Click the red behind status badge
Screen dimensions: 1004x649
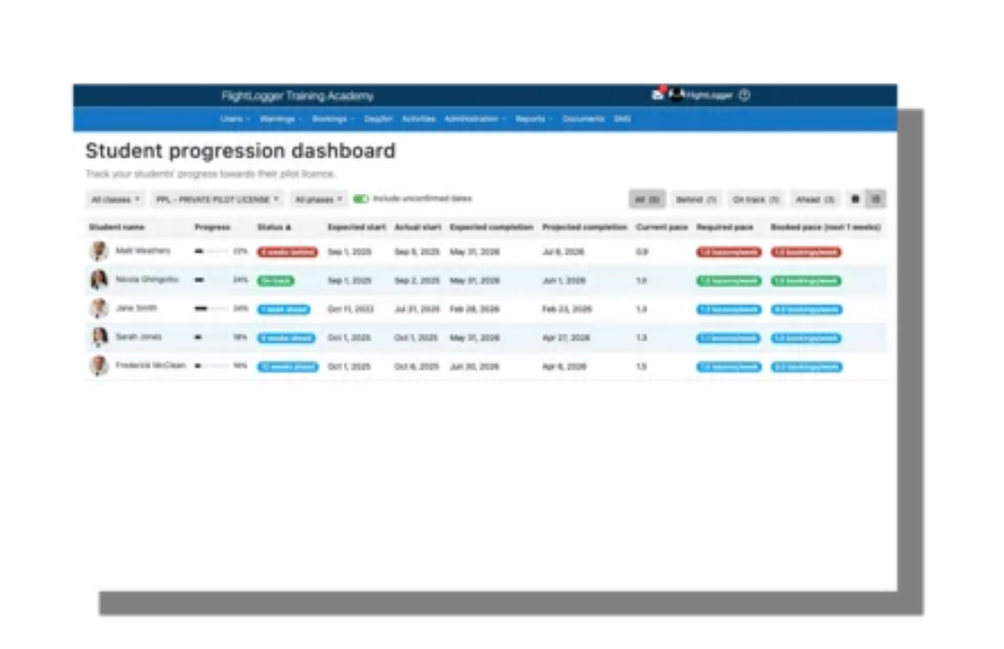pos(287,252)
